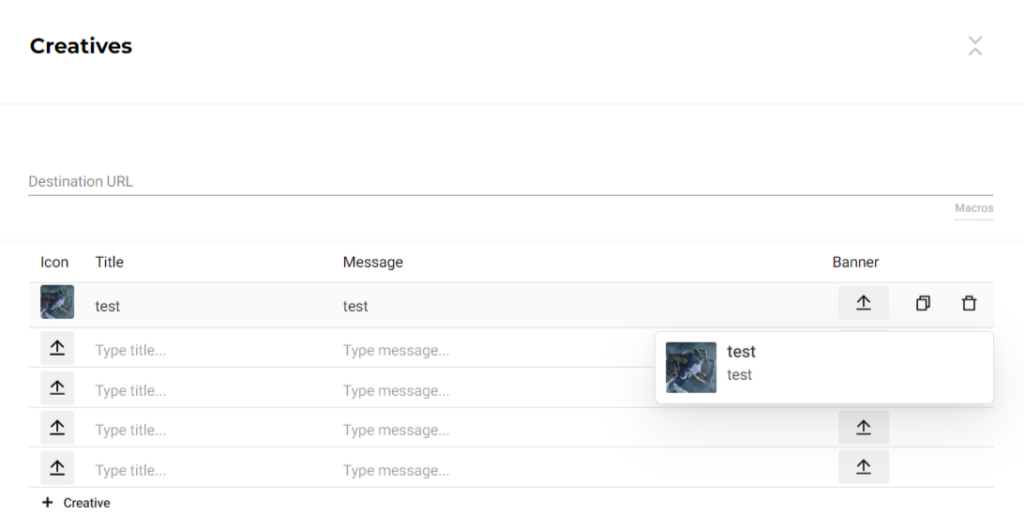Viewport: 1024px width, 516px height.
Task: Upload icon for the fifth creative row
Action: (57, 467)
